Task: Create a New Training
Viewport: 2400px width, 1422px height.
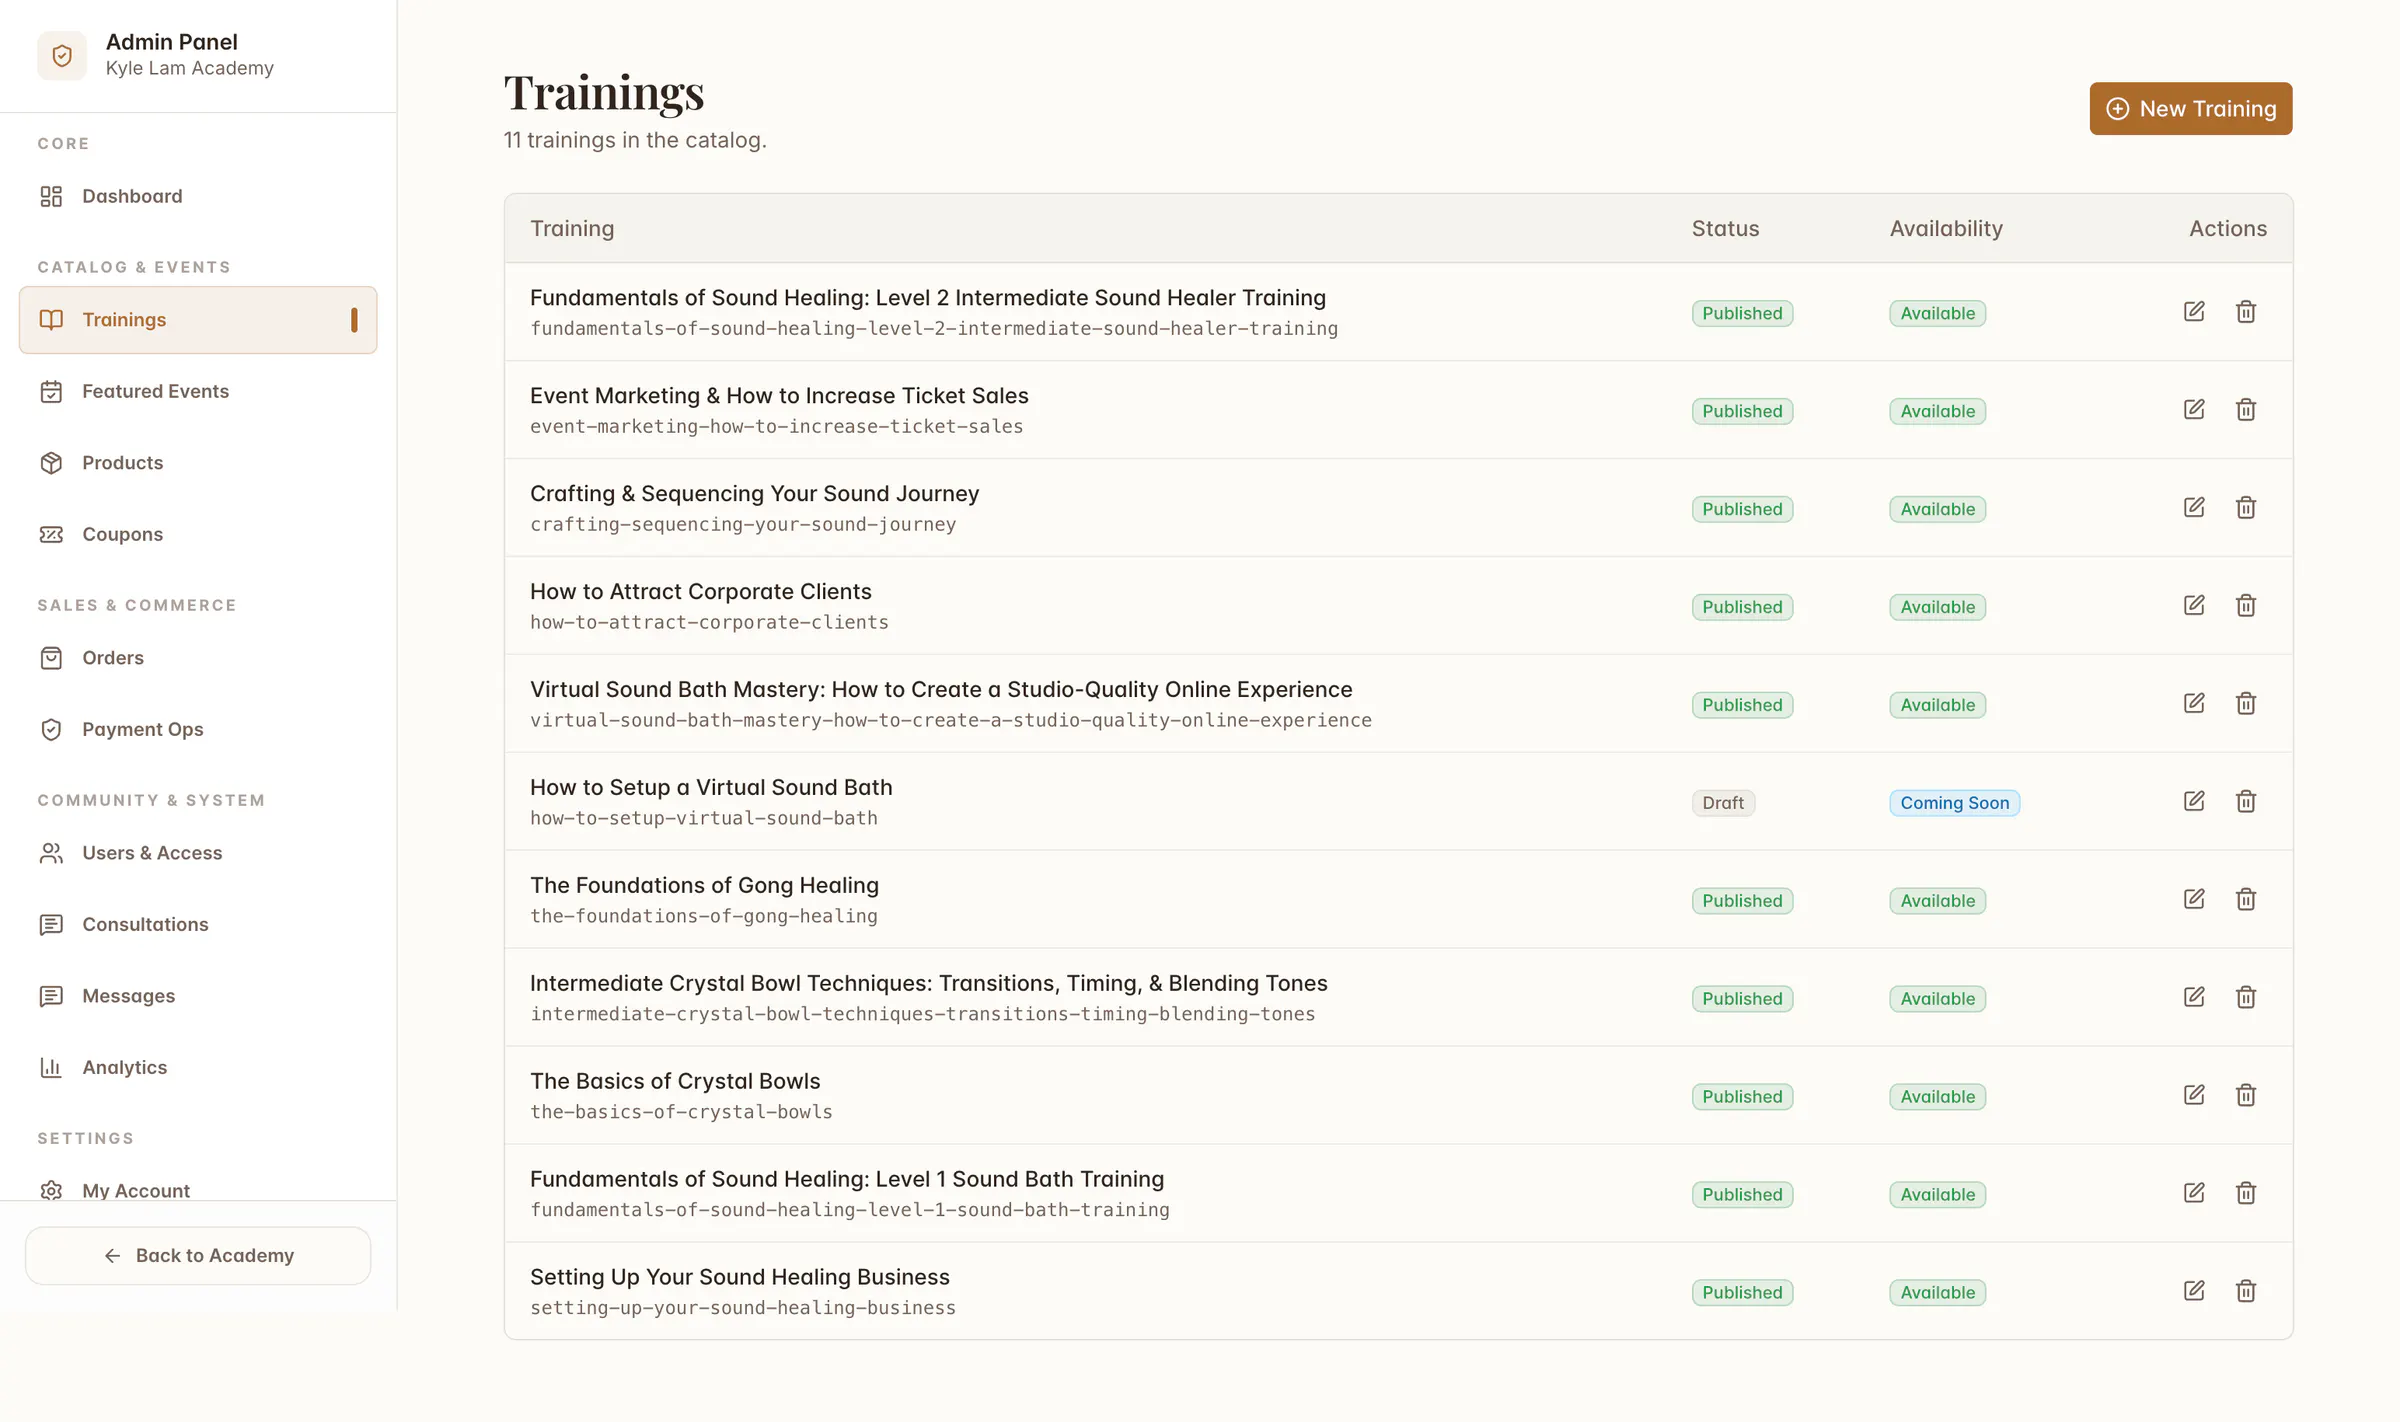Action: click(2190, 108)
